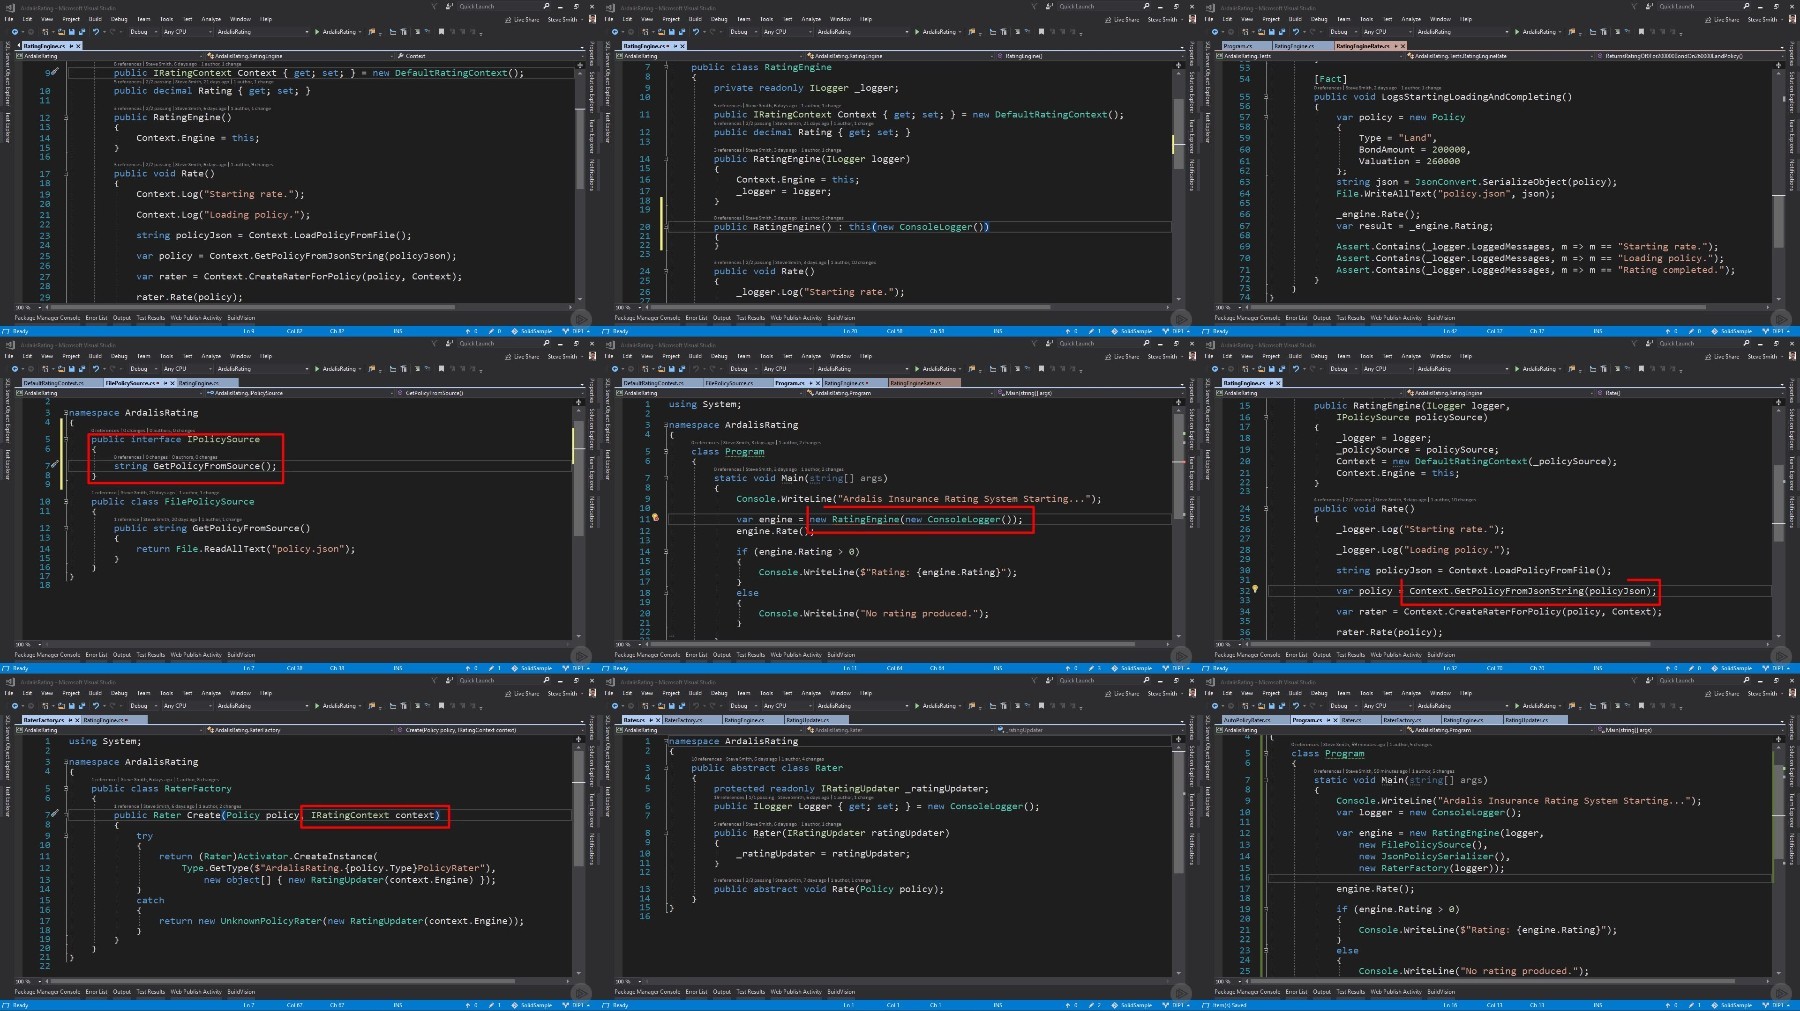Toggle the pin on the Rater.cs active tab
Screen dimensions: 1800x1011
point(649,719)
